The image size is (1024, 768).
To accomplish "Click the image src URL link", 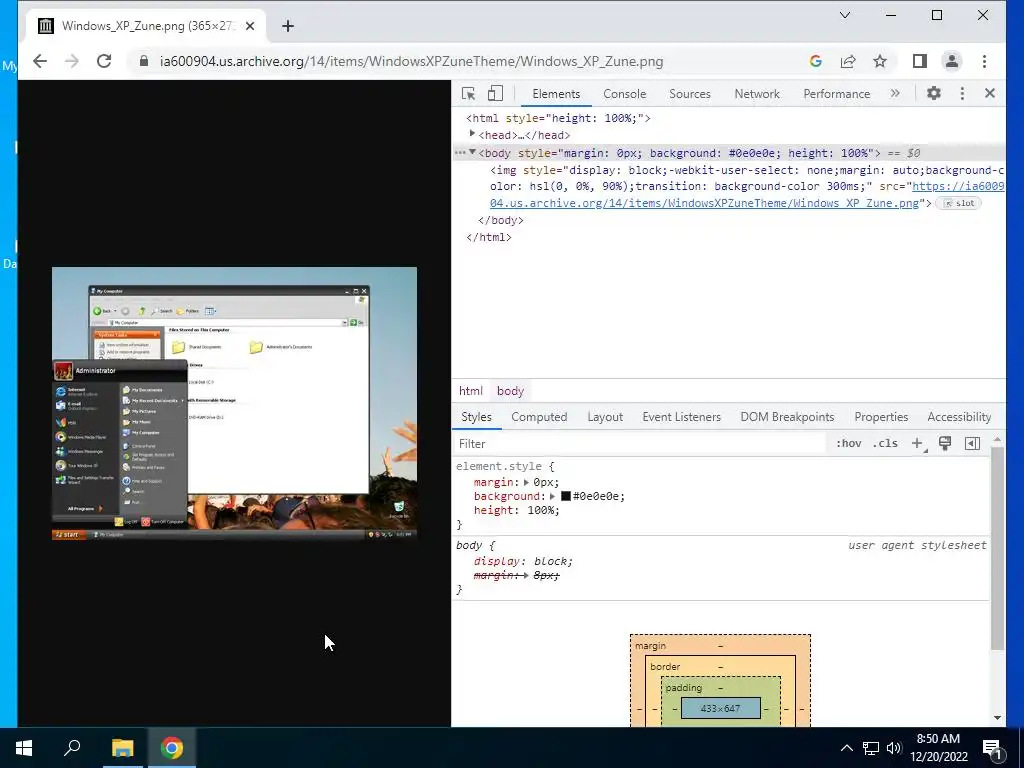I will tap(704, 203).
